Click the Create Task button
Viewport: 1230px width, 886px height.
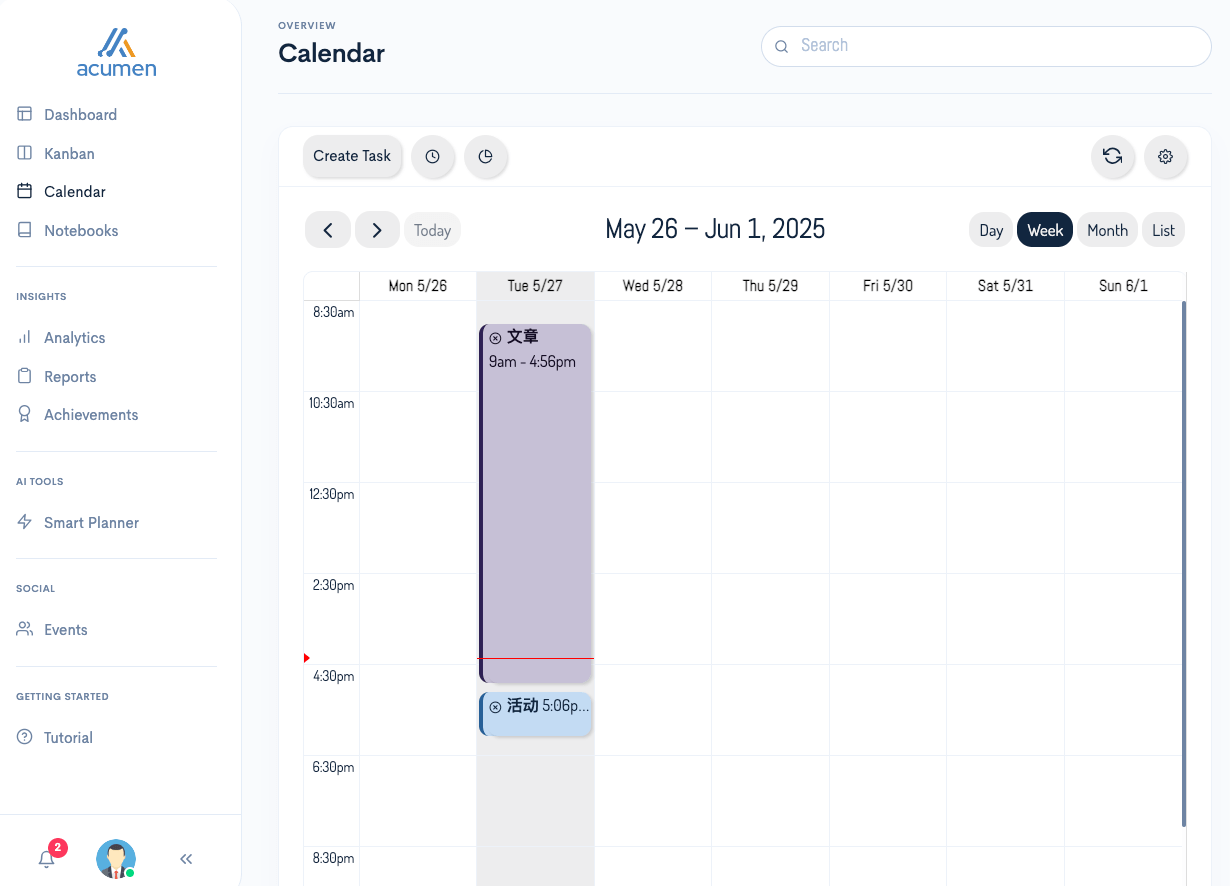tap(352, 156)
